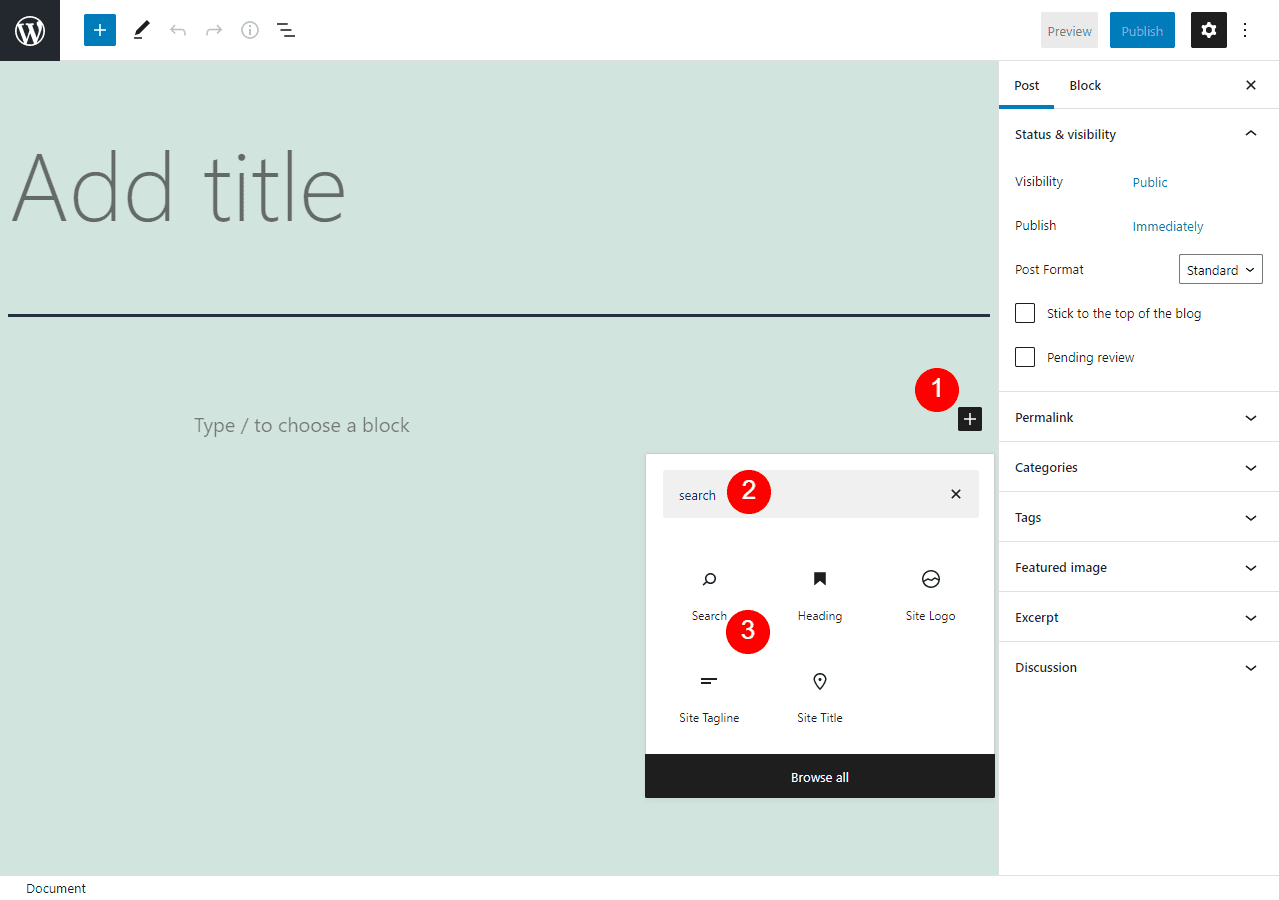The width and height of the screenshot is (1279, 900).
Task: Check the Pending review checkbox
Action: [1024, 357]
